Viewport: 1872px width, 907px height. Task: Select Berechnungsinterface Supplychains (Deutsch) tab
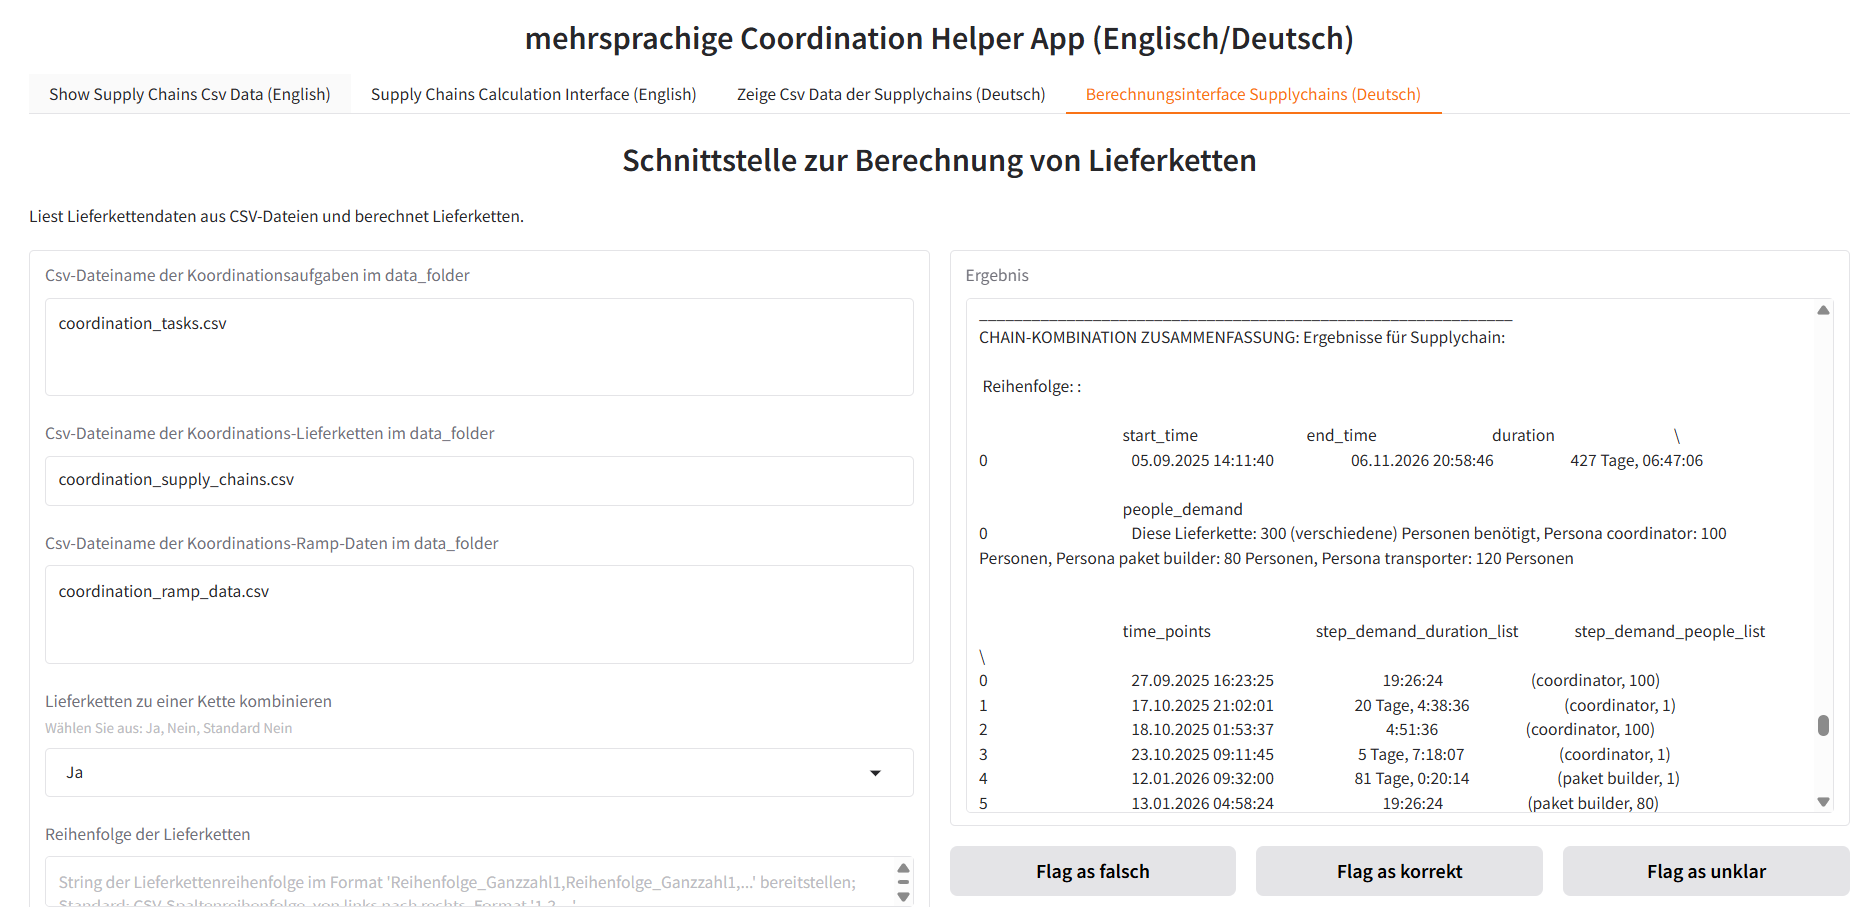(1253, 94)
